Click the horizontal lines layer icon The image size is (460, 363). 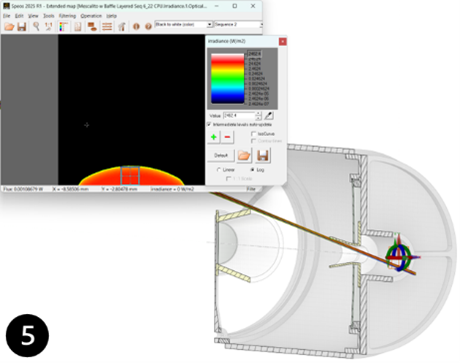pyautogui.click(x=107, y=26)
